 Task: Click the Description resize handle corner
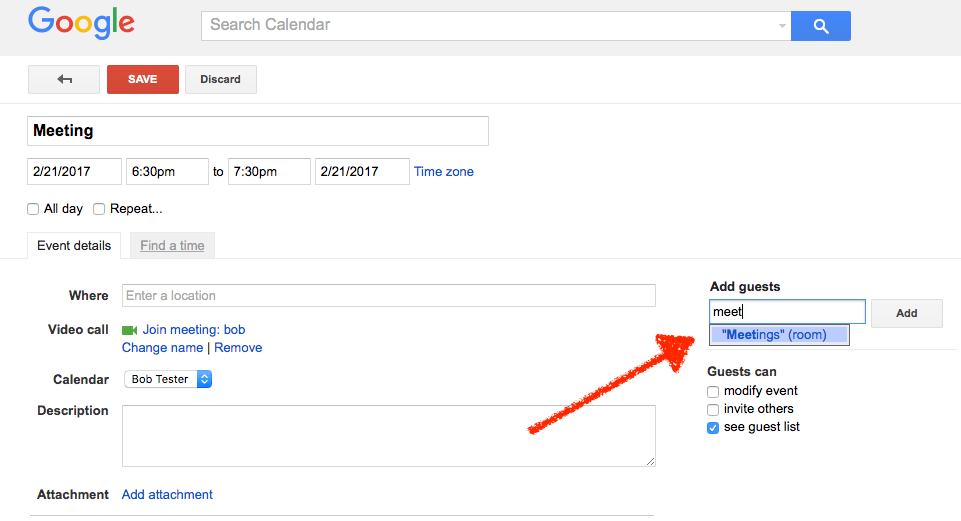(650, 462)
